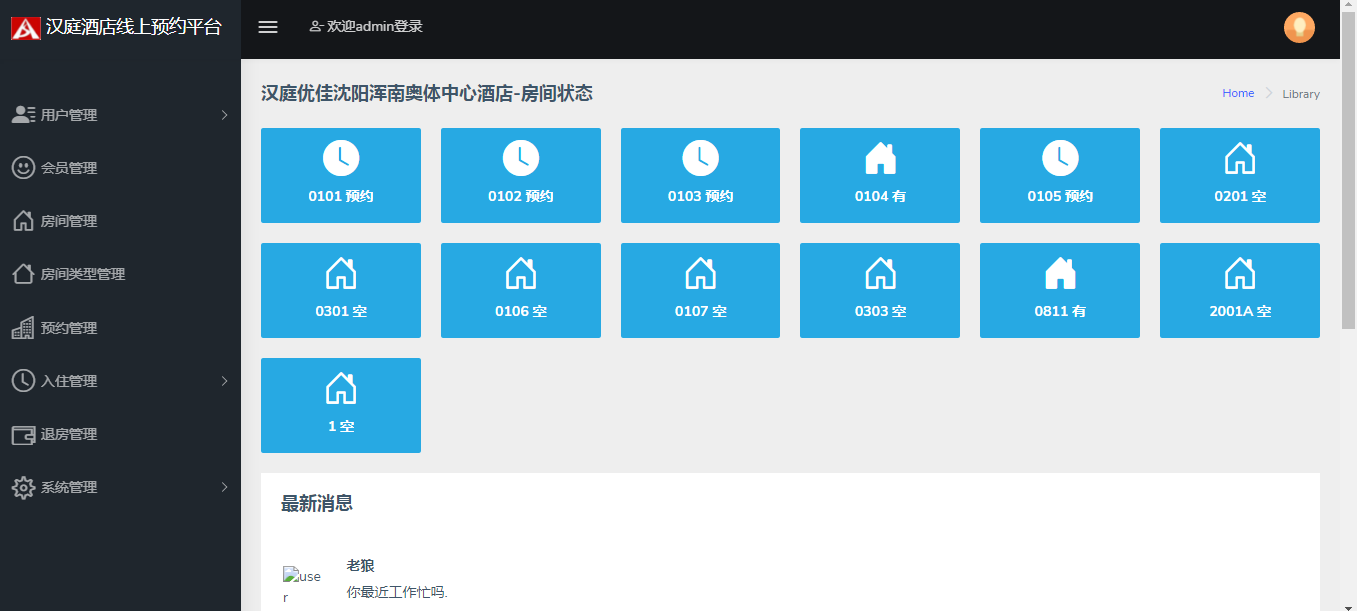
Task: Expand the 入住管理 submenu chevron
Action: [x=224, y=381]
